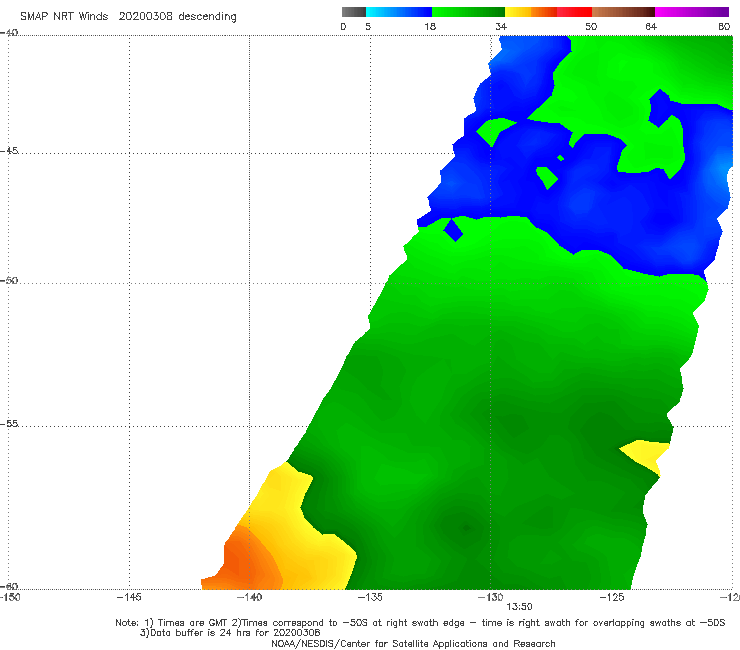Screen dimensions: 740x650
Task: Click the '-140' longitude axis label
Action: [249, 598]
